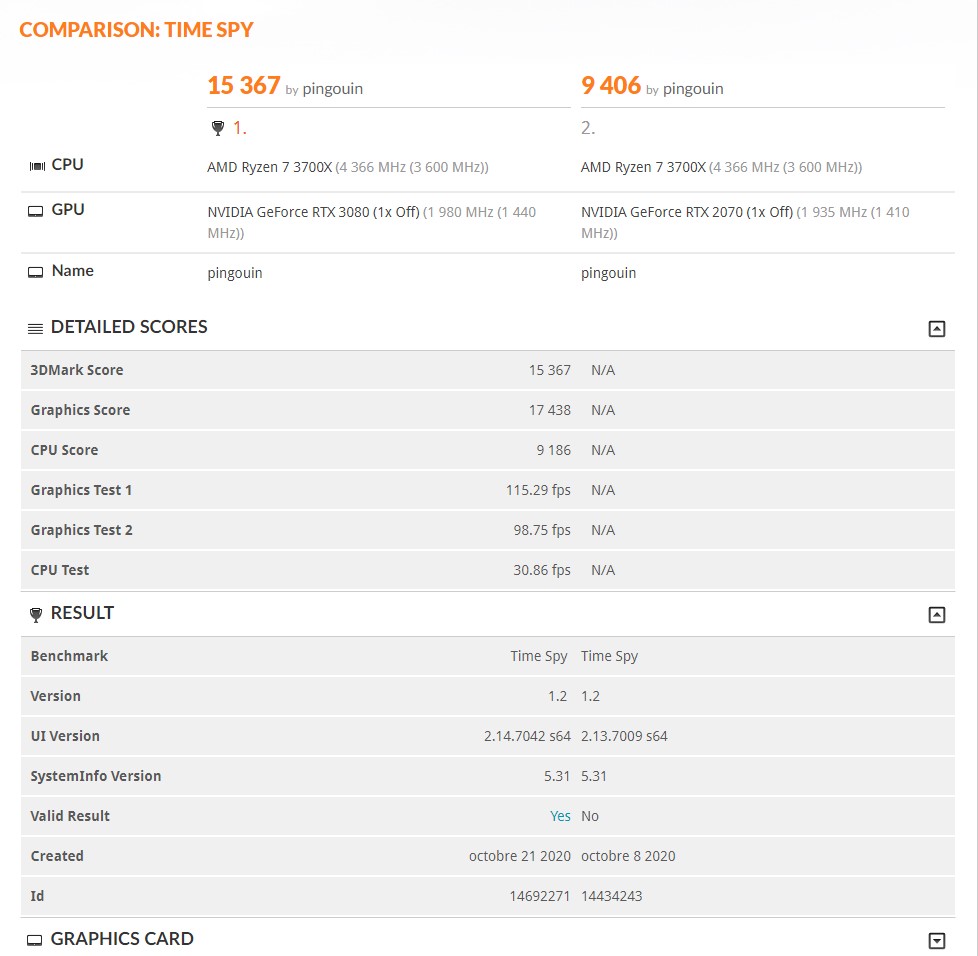Click the Benchmark row label
The image size is (978, 956).
pos(69,656)
